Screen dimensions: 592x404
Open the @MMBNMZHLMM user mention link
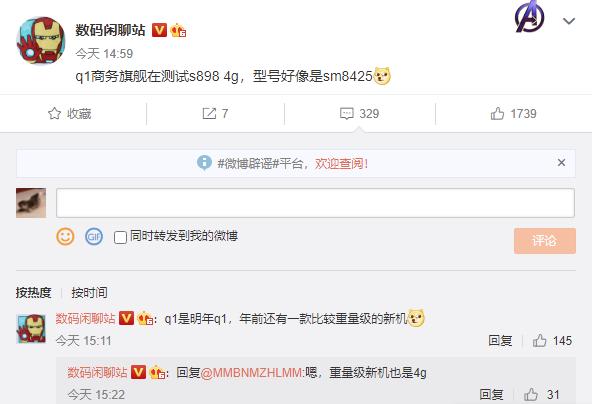click(251, 373)
